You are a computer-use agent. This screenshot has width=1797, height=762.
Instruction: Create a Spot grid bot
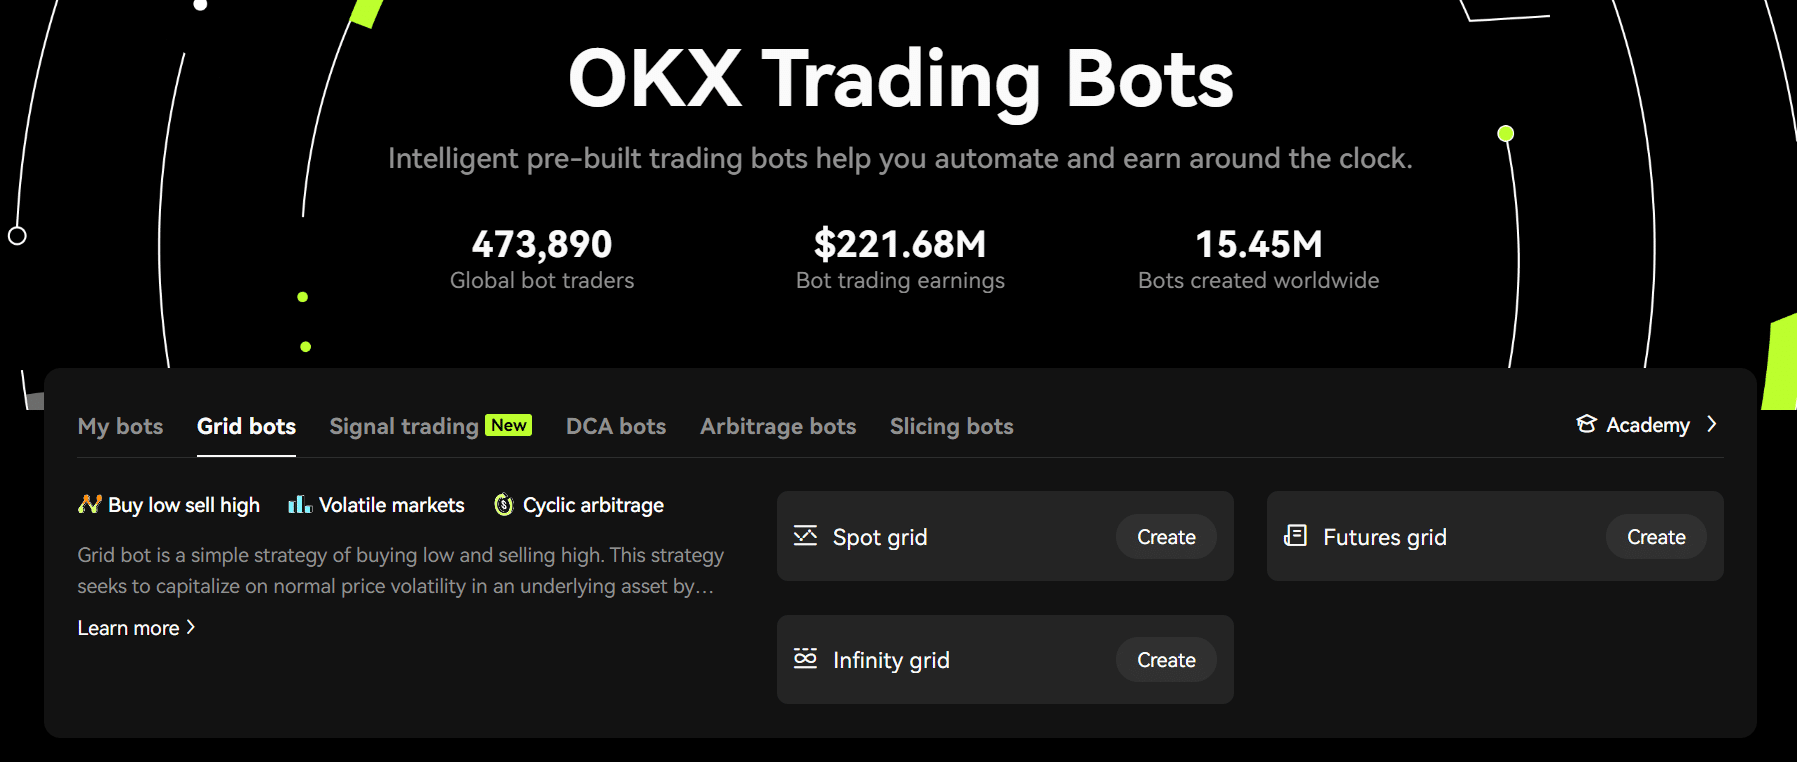(1166, 537)
